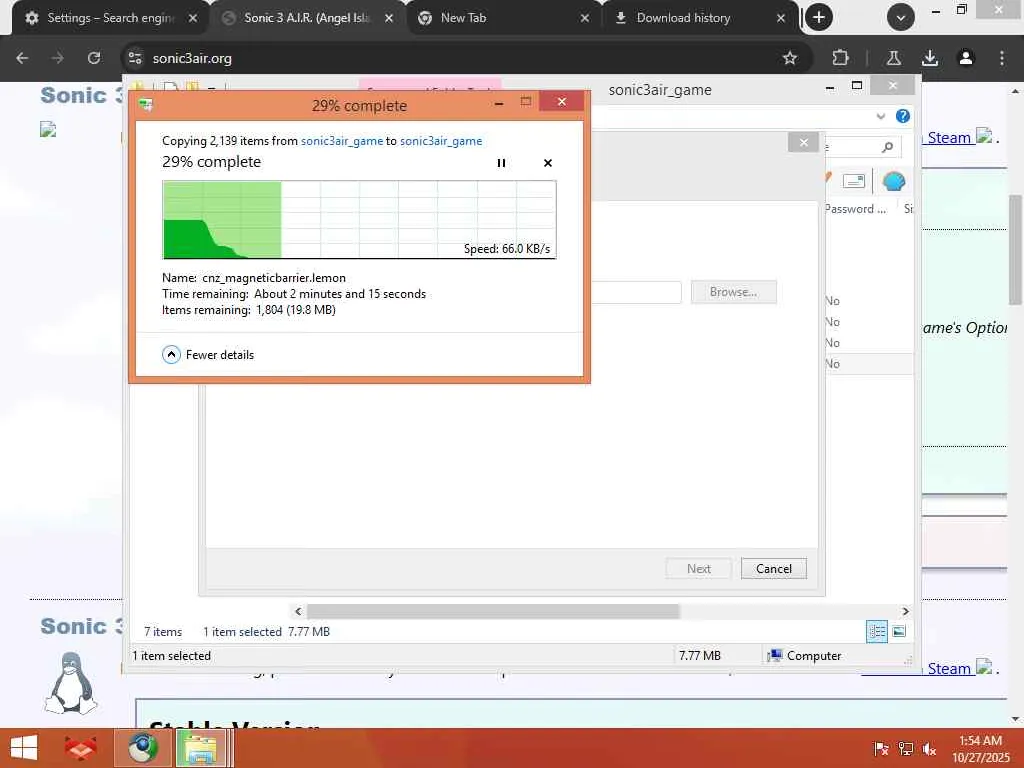The image size is (1024, 768).
Task: Bookmark this page with star icon
Action: click(x=790, y=58)
